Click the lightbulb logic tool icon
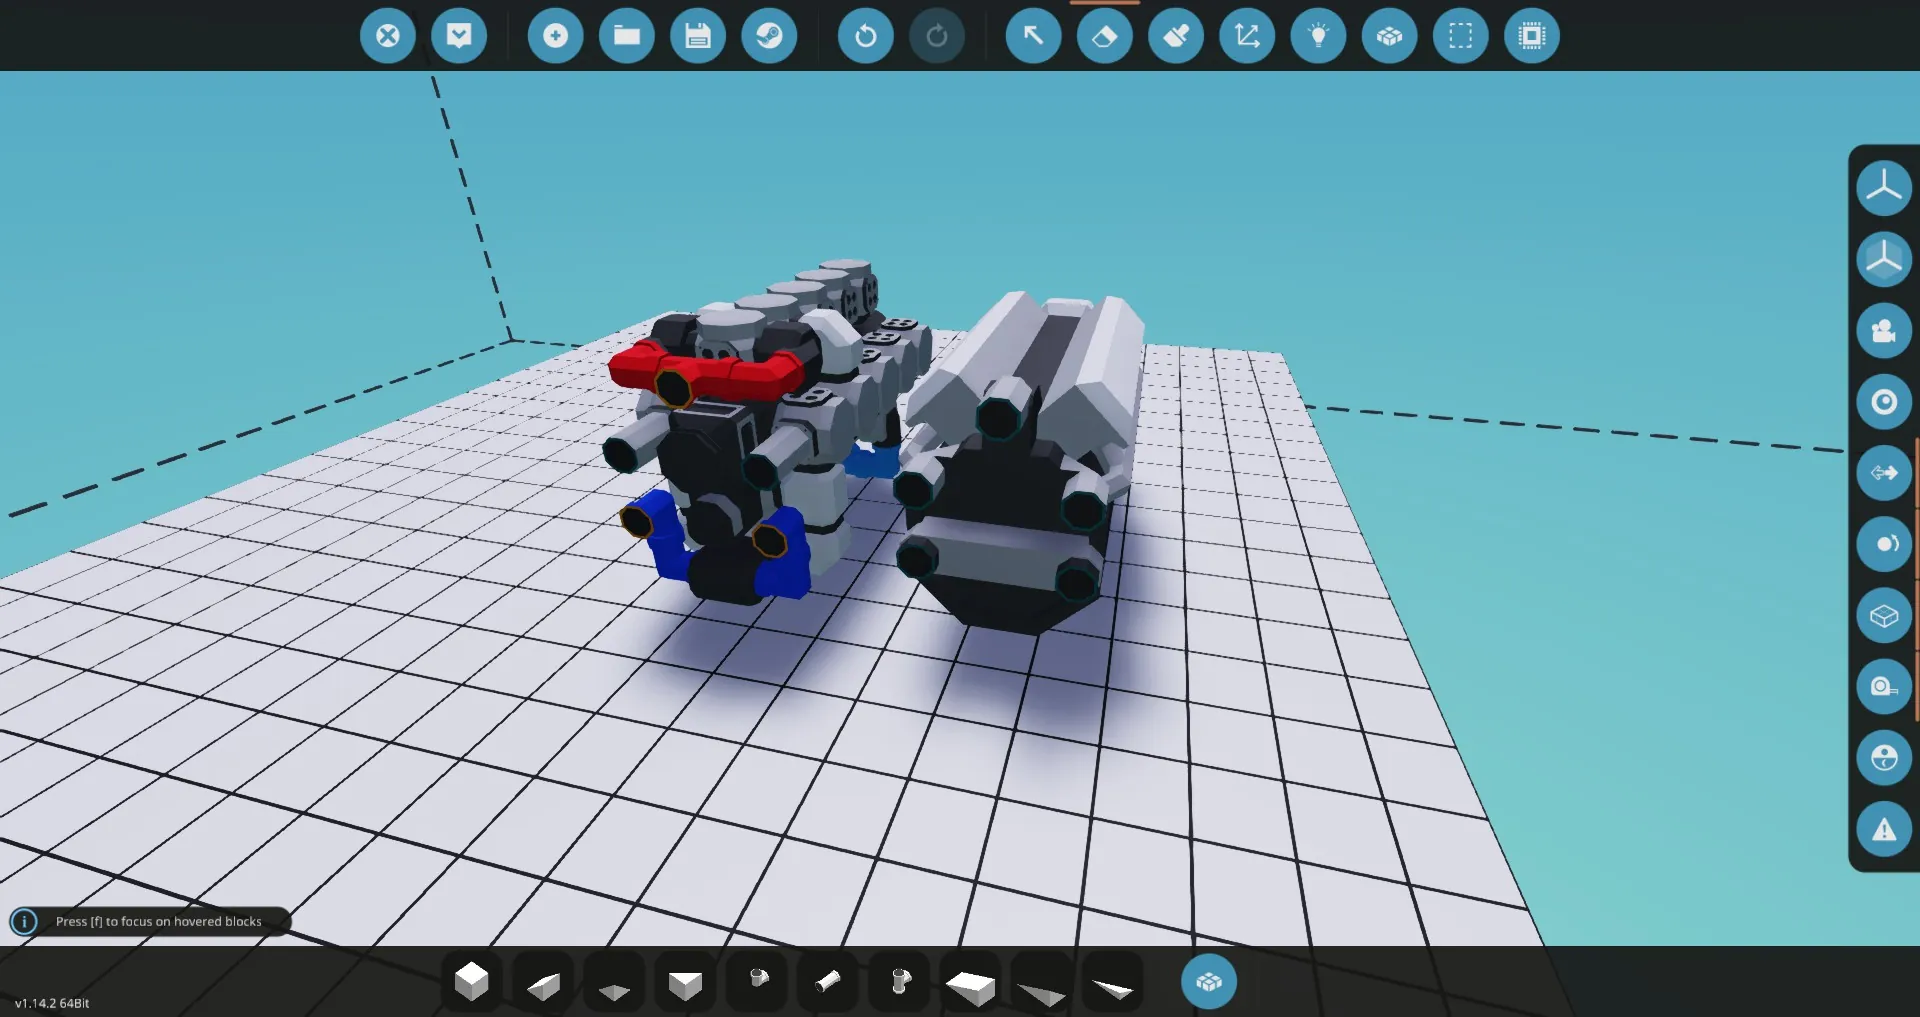 pyautogui.click(x=1319, y=36)
